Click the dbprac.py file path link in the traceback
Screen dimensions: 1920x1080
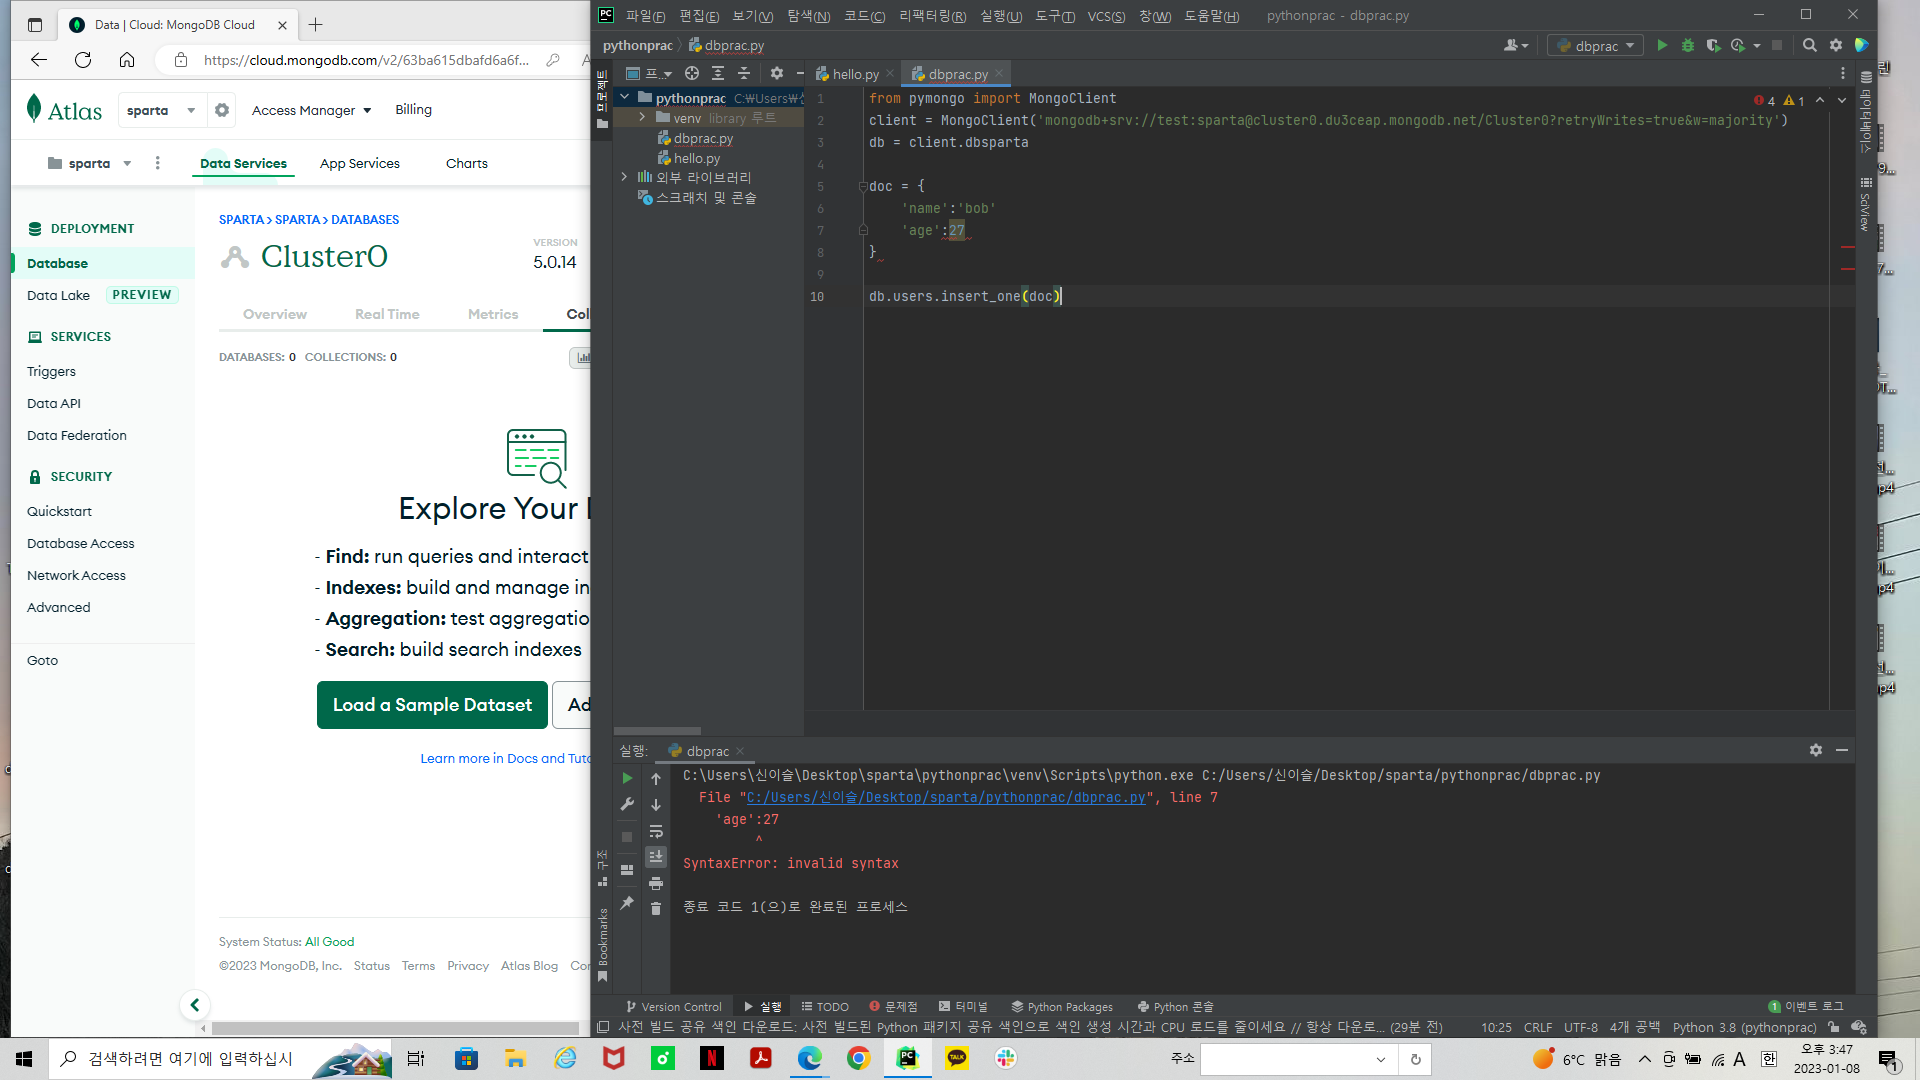click(x=946, y=797)
